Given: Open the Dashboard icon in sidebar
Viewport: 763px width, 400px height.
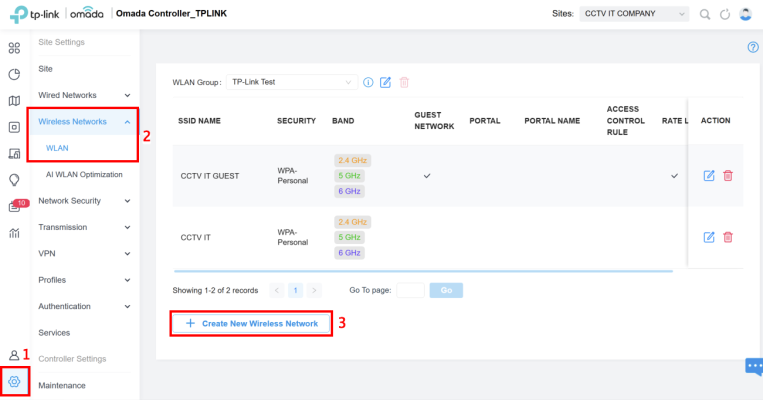Looking at the screenshot, I should (x=14, y=48).
